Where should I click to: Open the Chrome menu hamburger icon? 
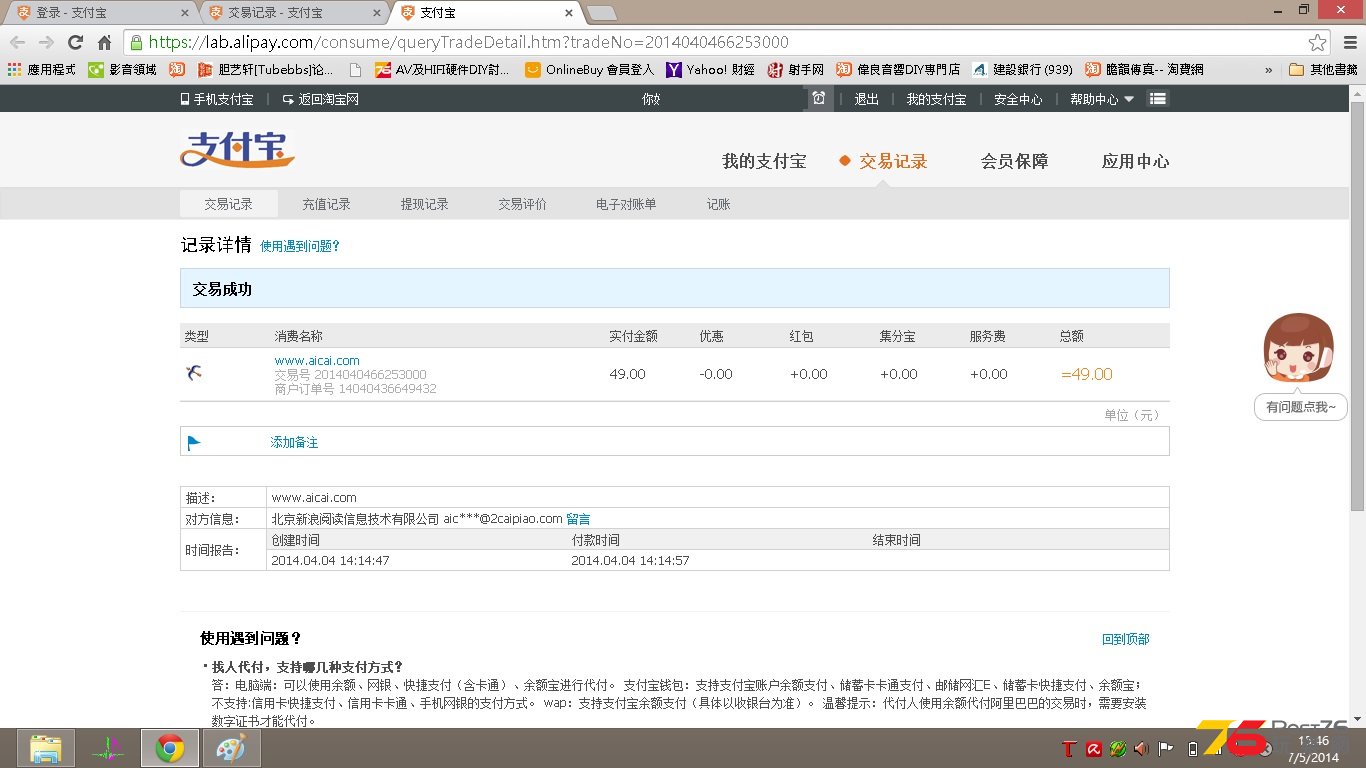click(x=1349, y=42)
